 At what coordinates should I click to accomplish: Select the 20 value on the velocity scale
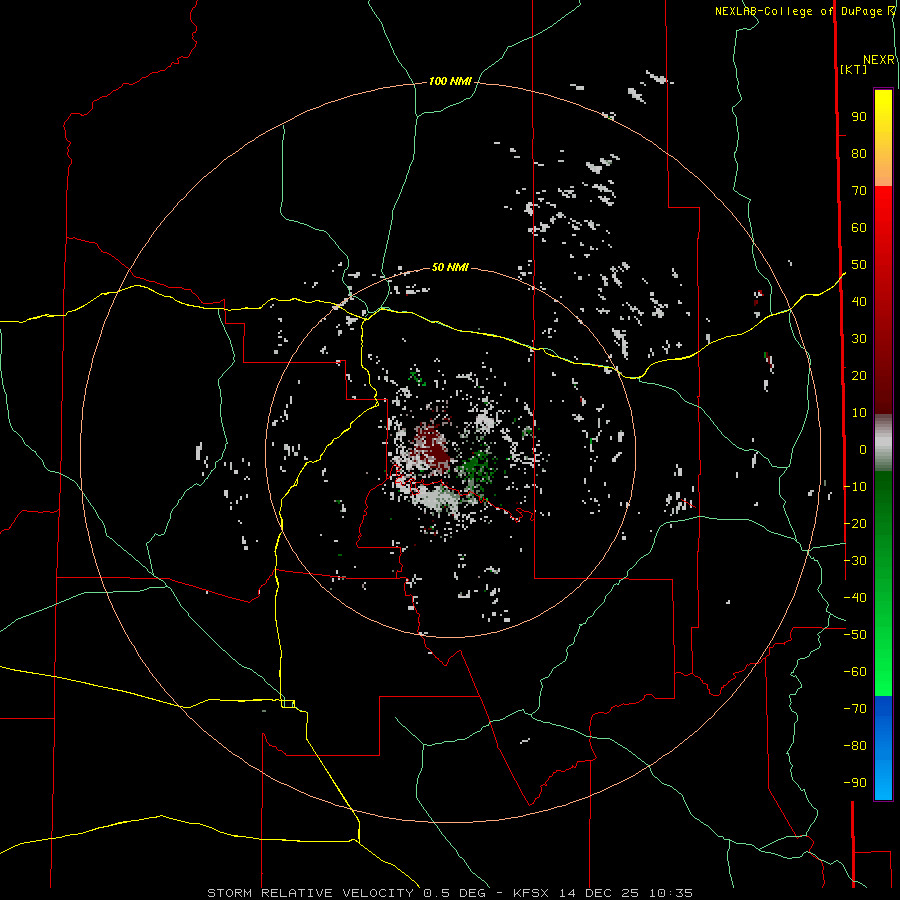[859, 376]
